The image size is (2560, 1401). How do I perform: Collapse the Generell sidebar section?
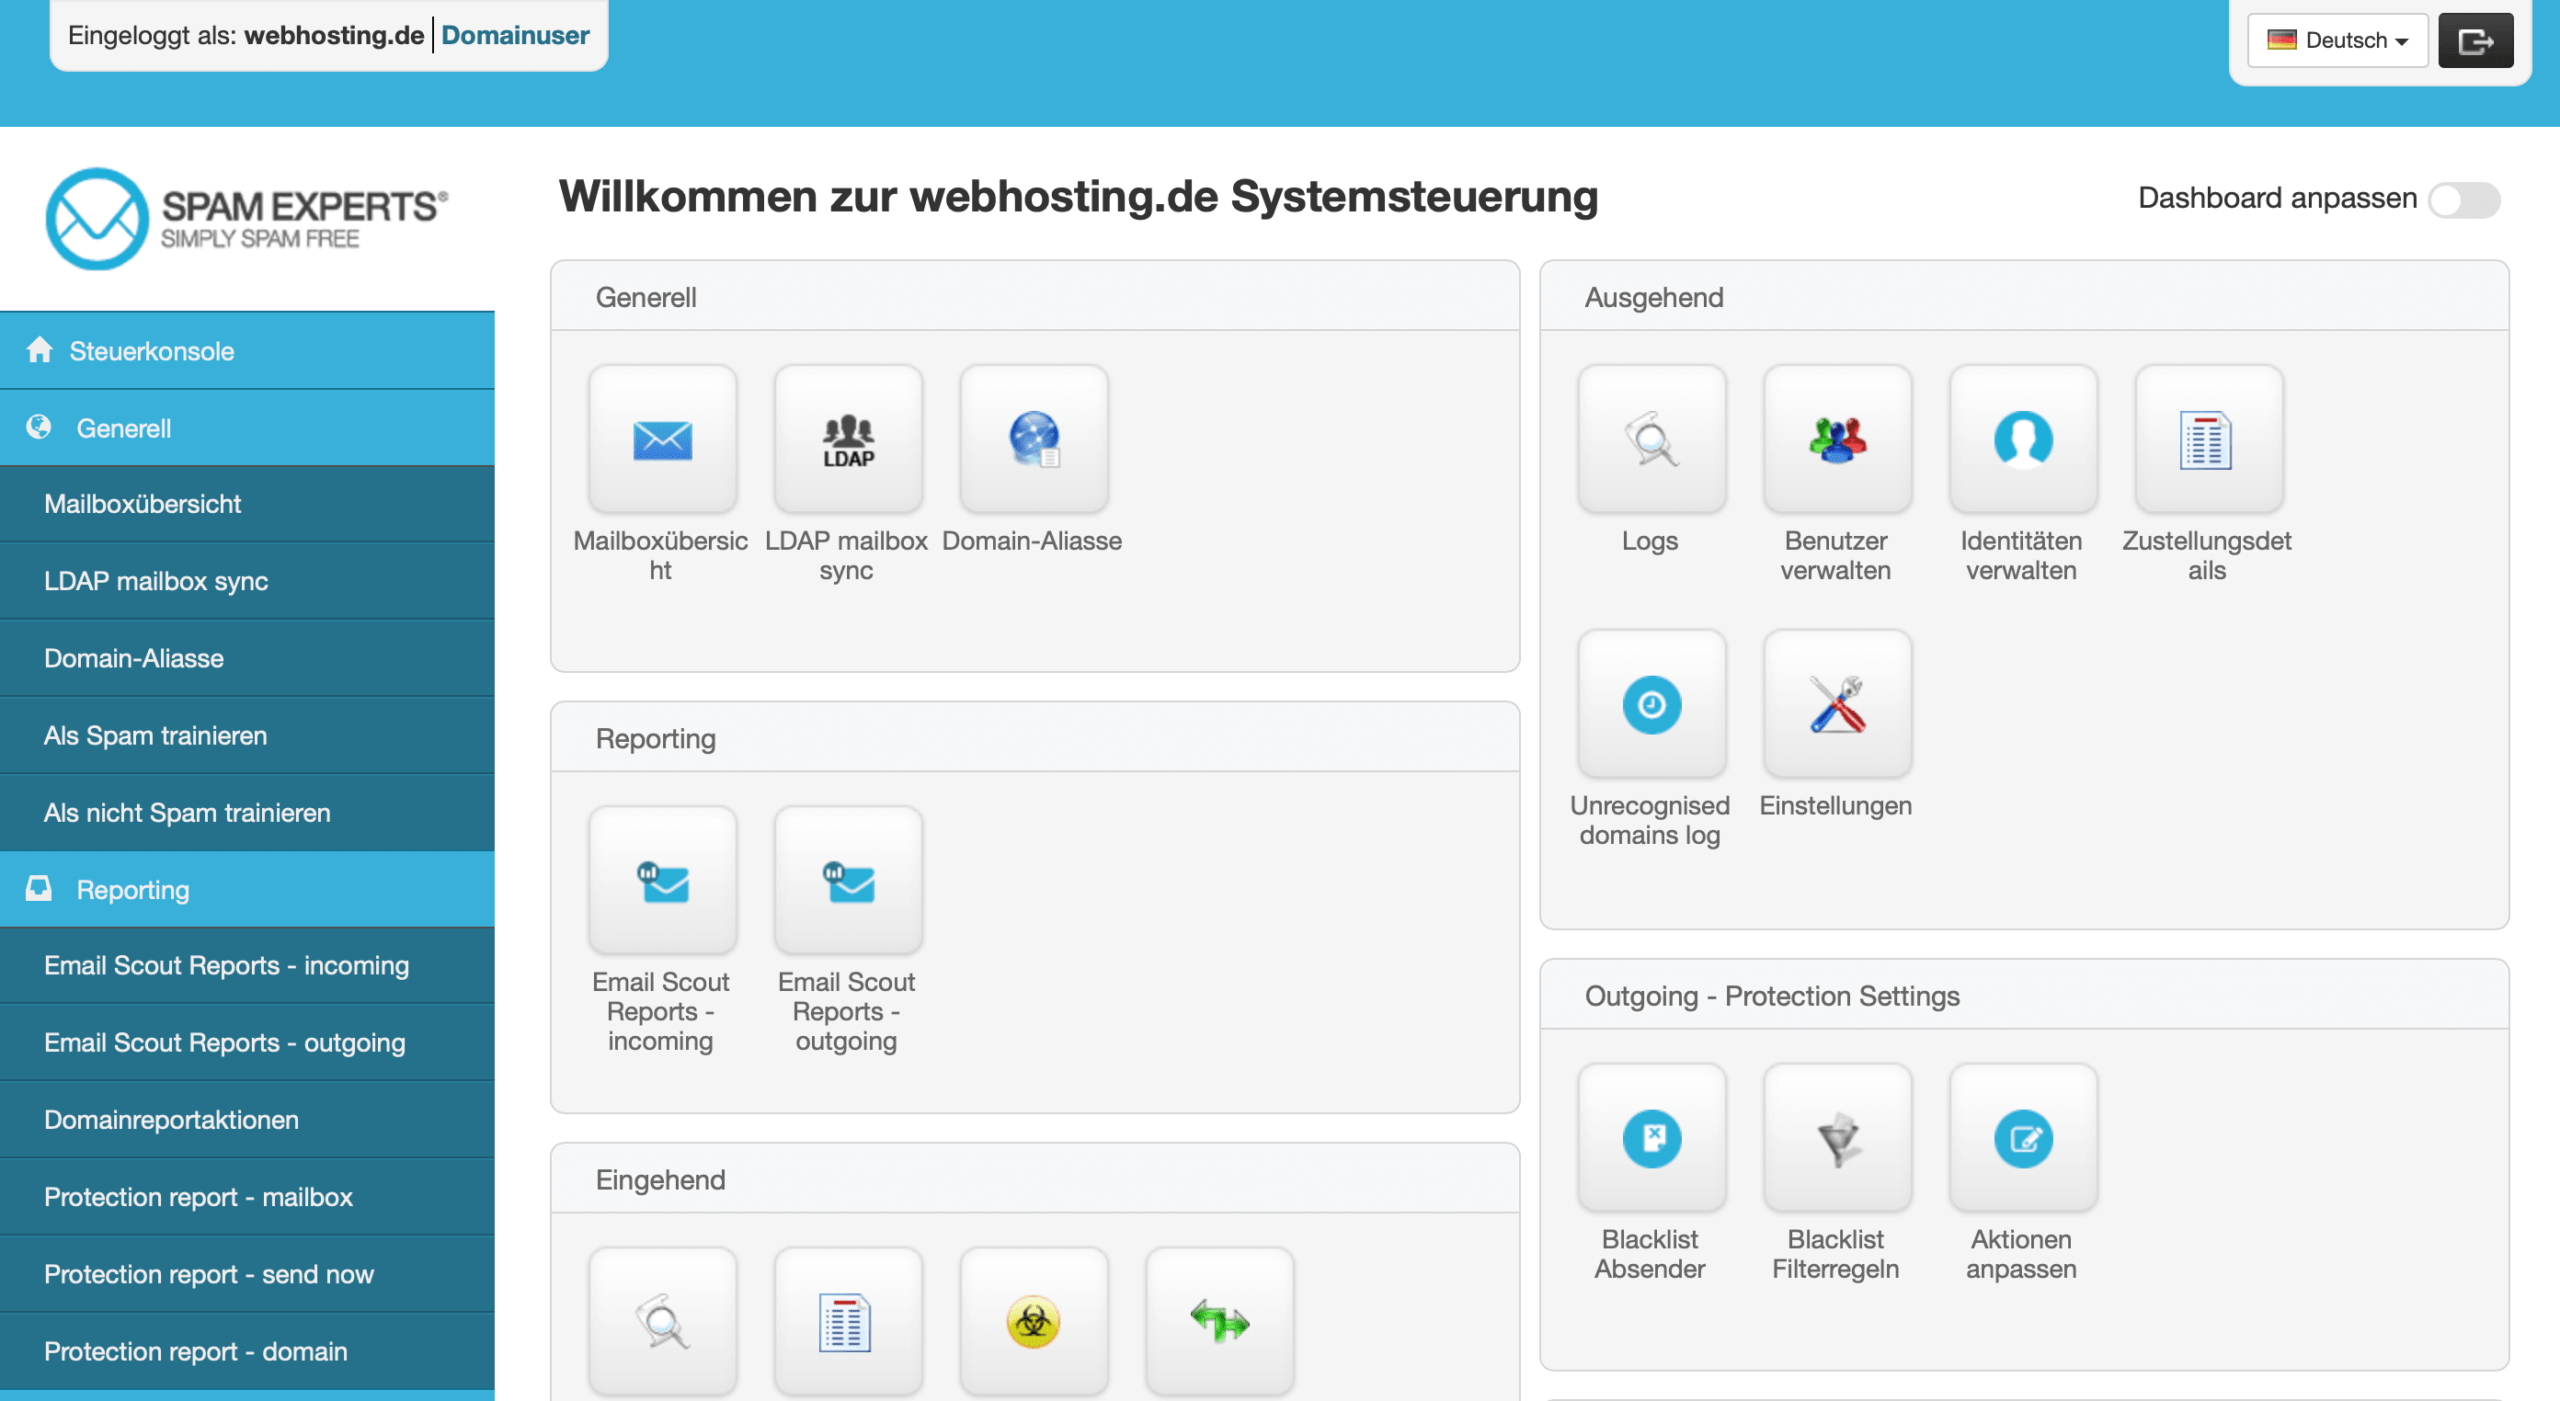pos(124,428)
